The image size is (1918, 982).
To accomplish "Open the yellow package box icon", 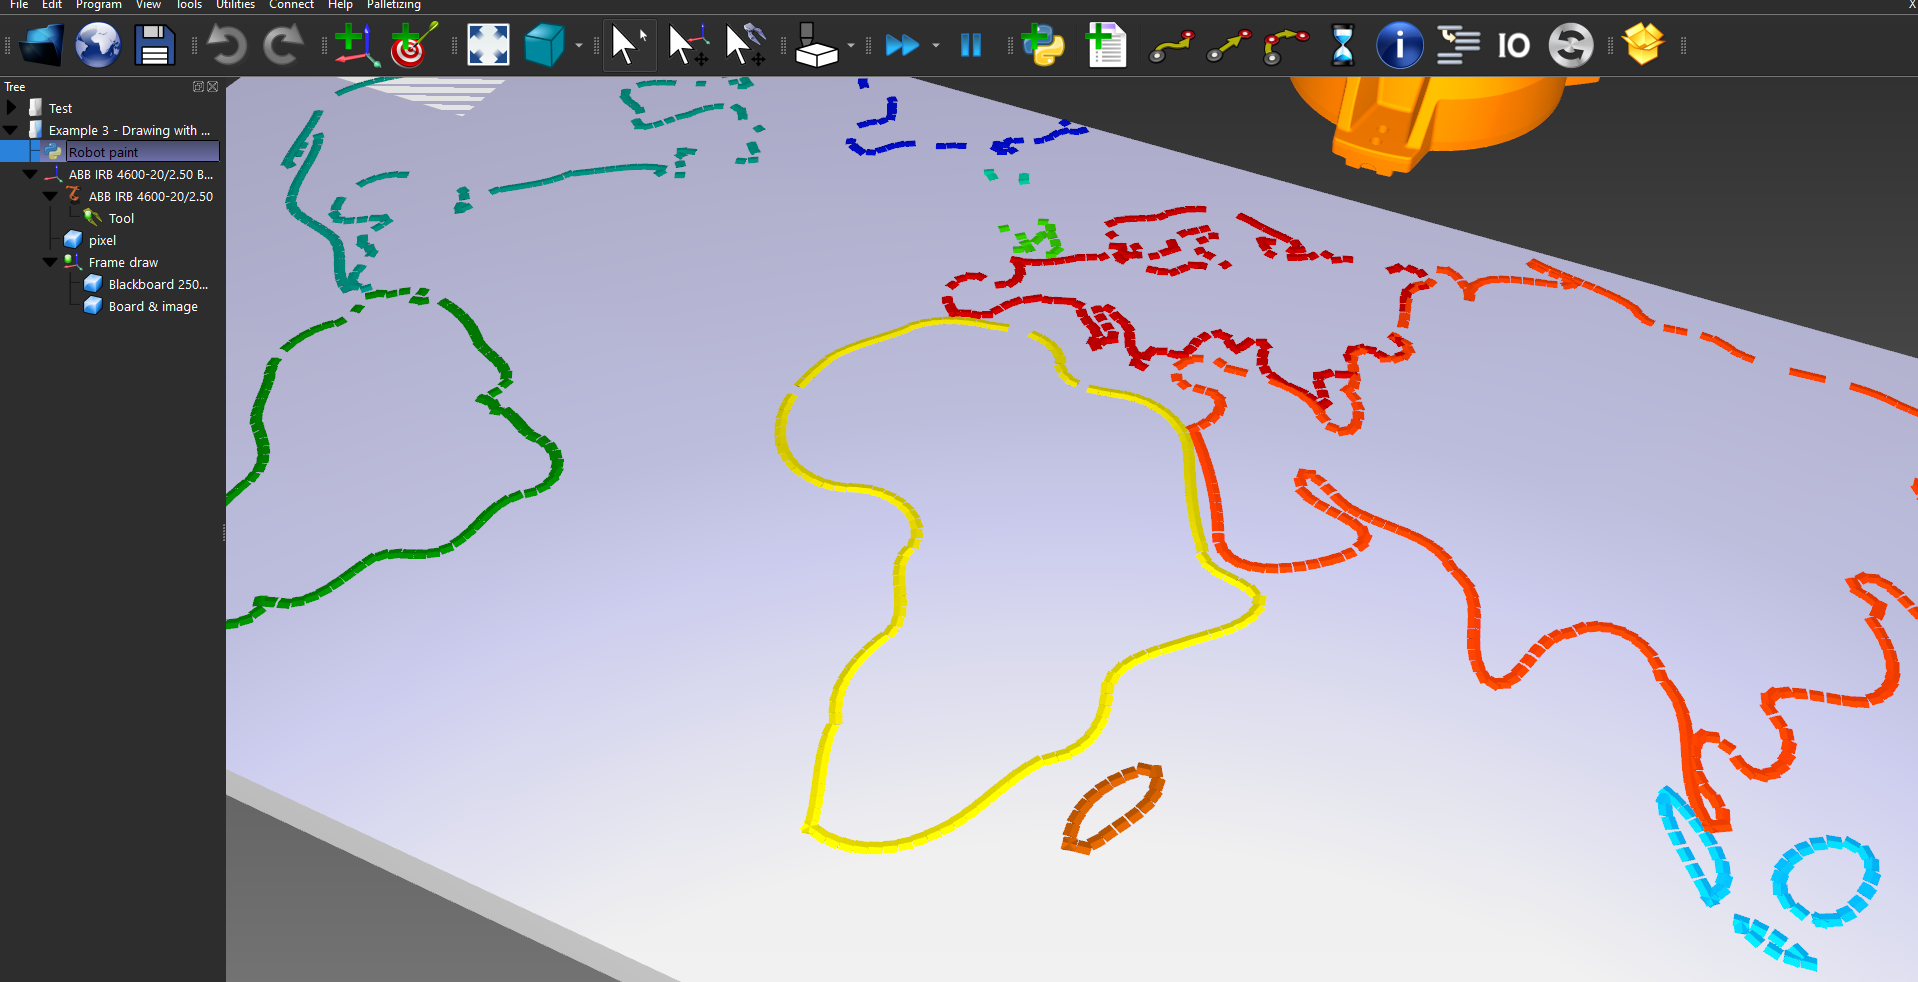I will click(1643, 44).
